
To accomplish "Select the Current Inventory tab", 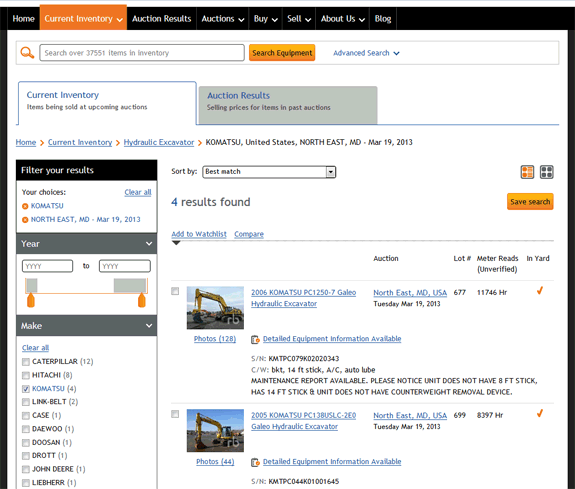I will (107, 103).
